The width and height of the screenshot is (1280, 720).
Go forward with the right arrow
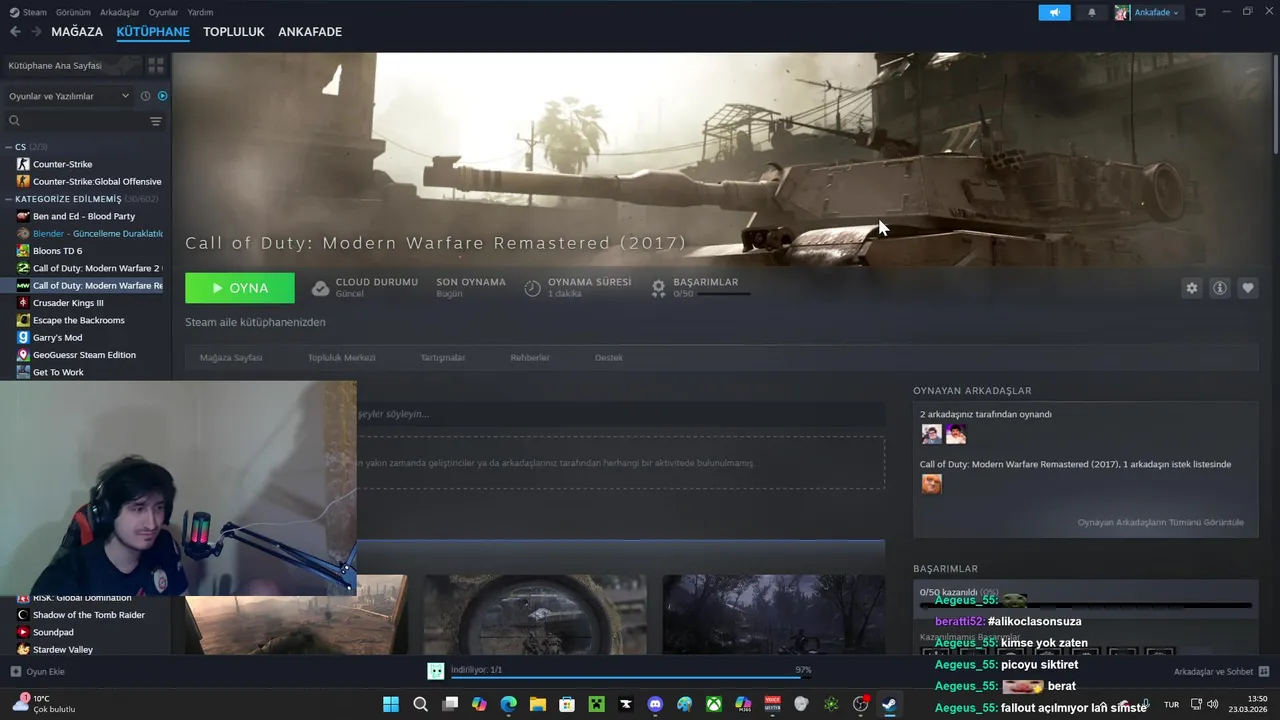point(37,32)
